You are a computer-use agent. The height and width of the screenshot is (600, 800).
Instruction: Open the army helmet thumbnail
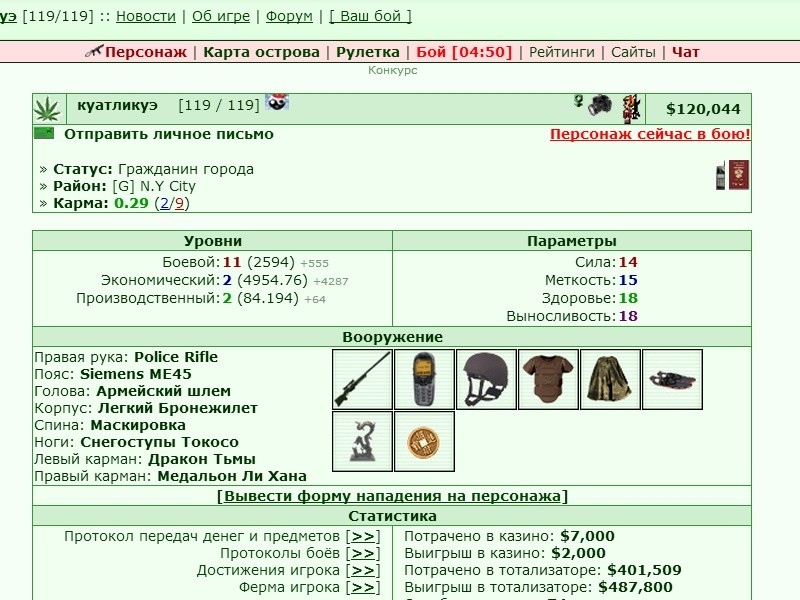coord(486,380)
